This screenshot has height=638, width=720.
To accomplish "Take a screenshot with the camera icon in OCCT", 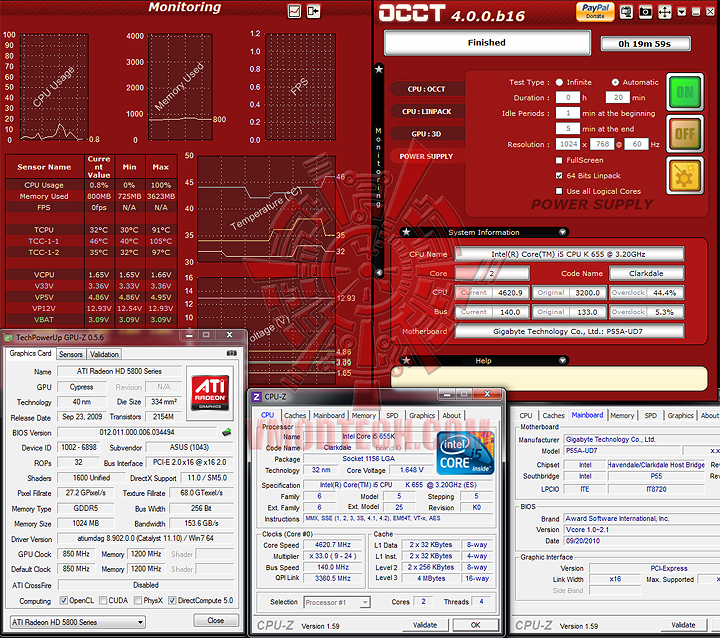I will 645,12.
